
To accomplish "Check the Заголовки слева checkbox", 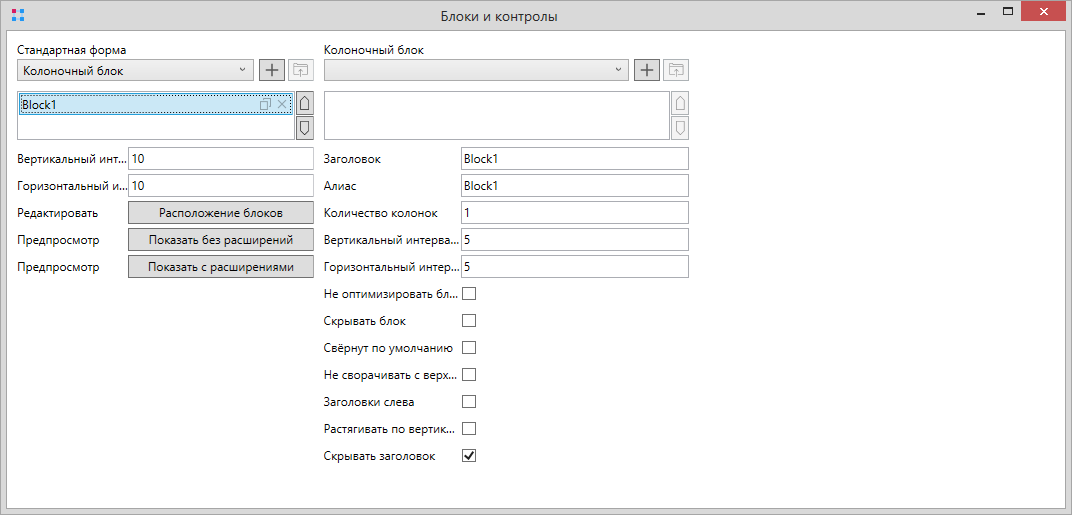I will (469, 402).
